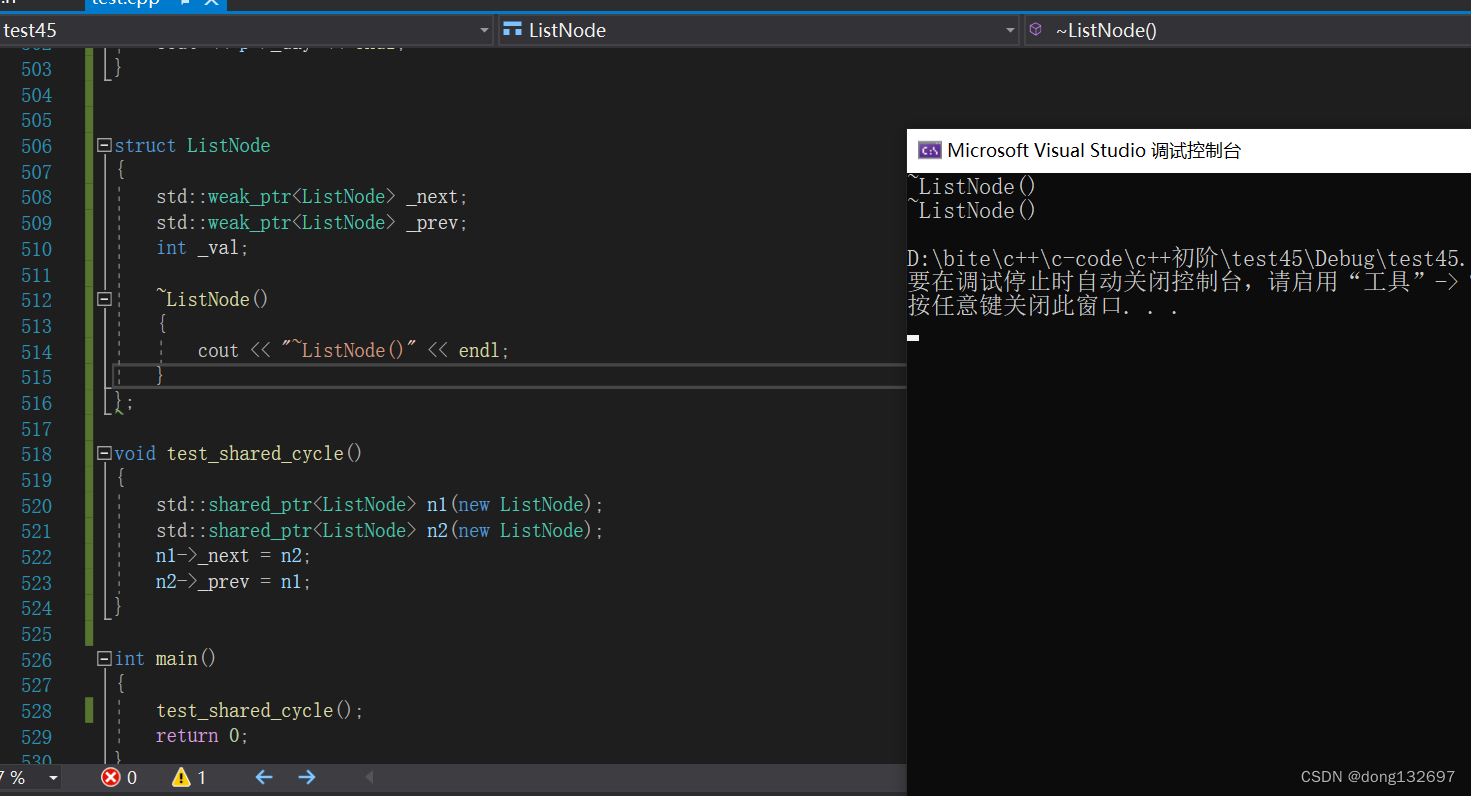Image resolution: width=1471 pixels, height=796 pixels.
Task: Click the _prev member on line 509
Action: point(433,223)
